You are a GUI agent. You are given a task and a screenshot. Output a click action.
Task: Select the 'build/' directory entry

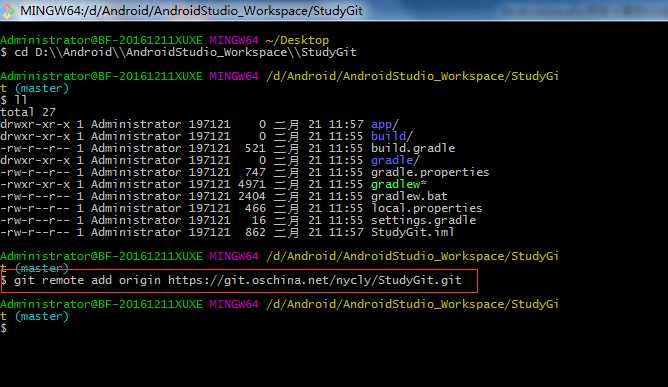[392, 136]
